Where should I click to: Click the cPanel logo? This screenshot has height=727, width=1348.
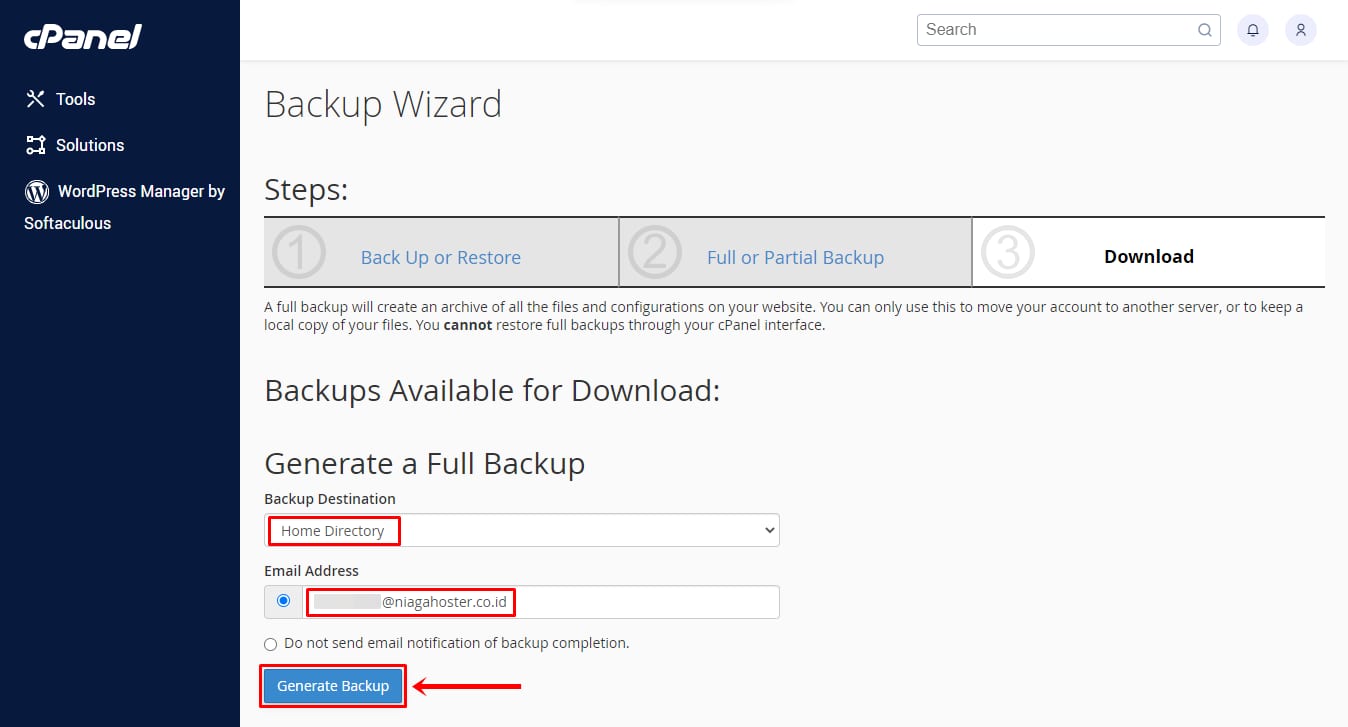tap(83, 37)
